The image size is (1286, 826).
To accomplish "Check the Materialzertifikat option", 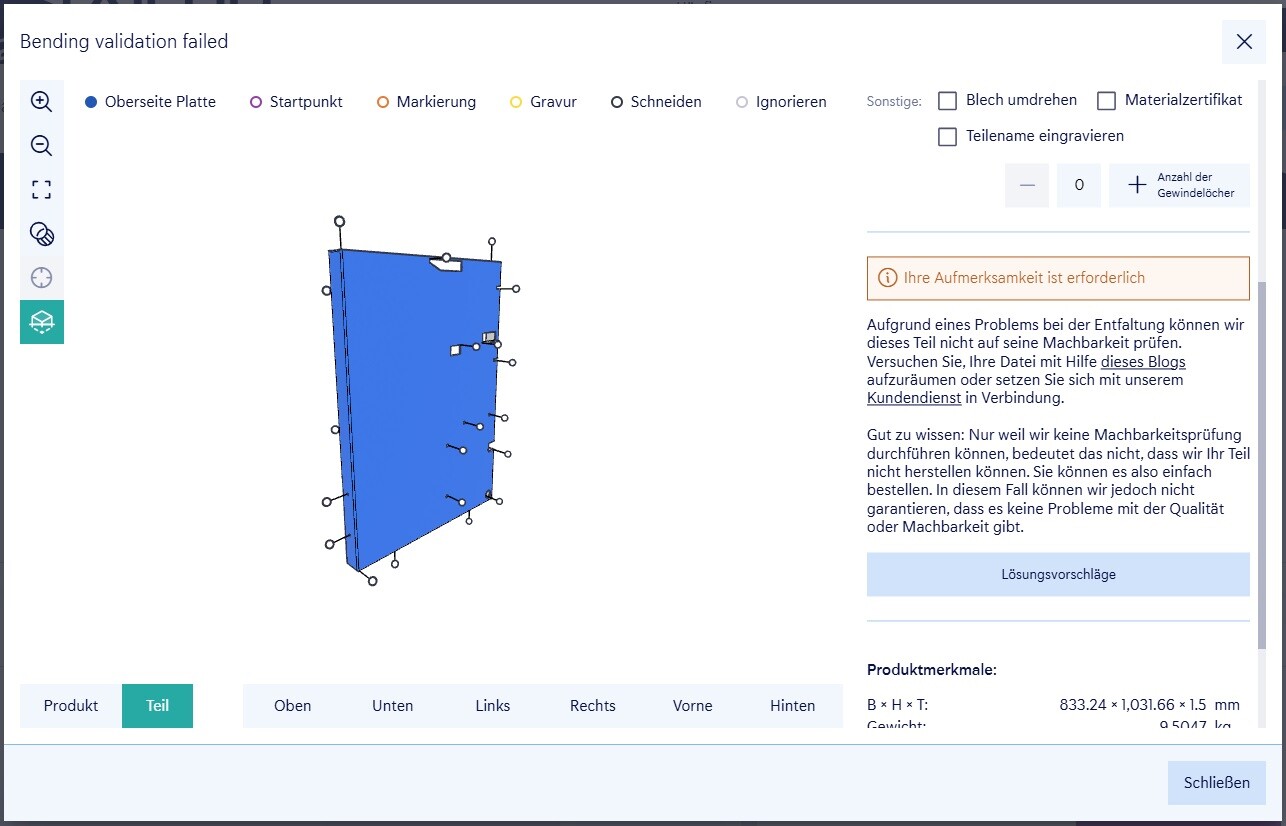I will tap(1106, 101).
